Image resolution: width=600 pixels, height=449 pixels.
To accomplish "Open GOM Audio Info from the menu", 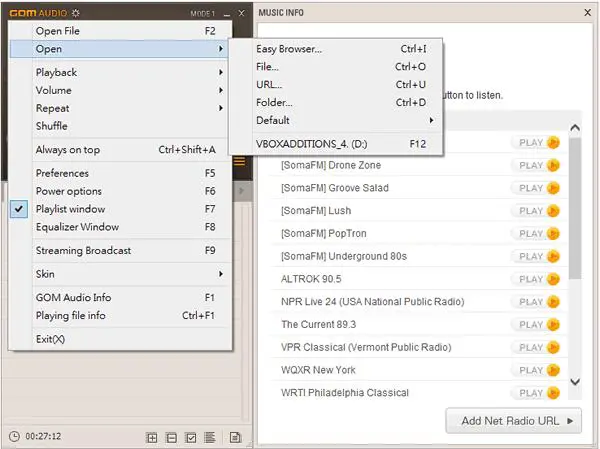I will tap(121, 297).
